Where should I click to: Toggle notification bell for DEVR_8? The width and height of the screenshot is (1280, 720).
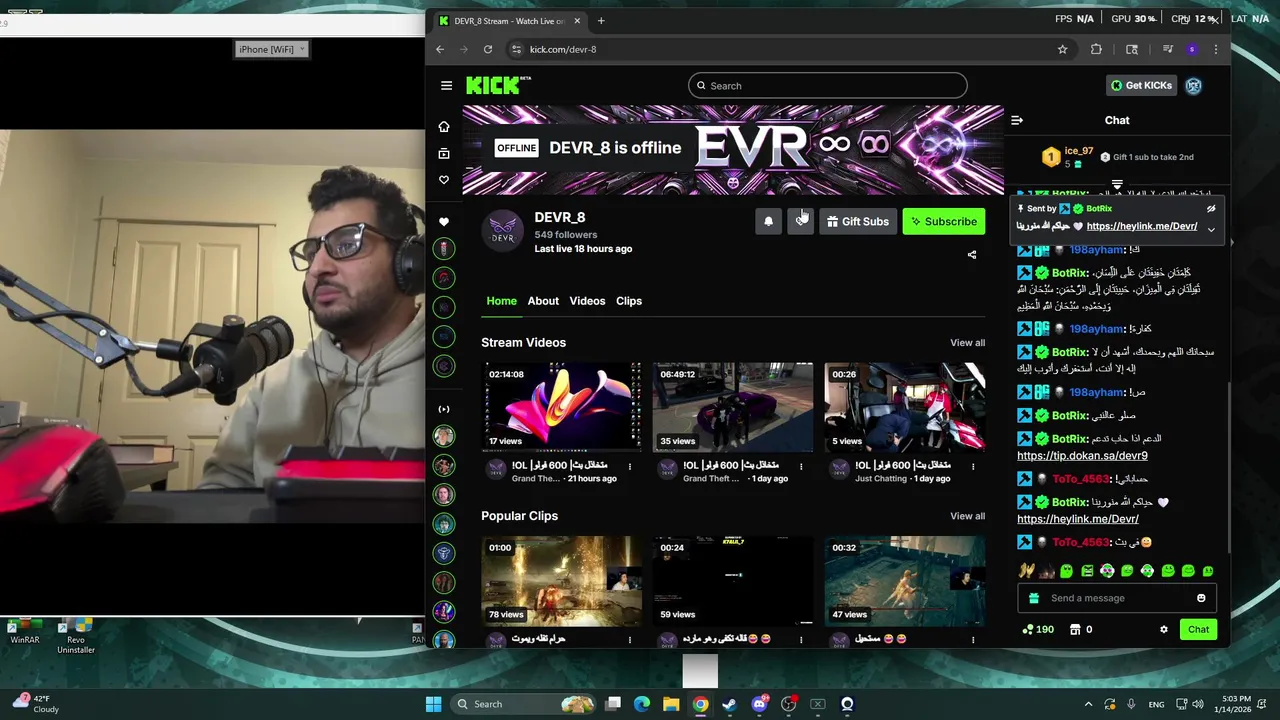pyautogui.click(x=768, y=221)
